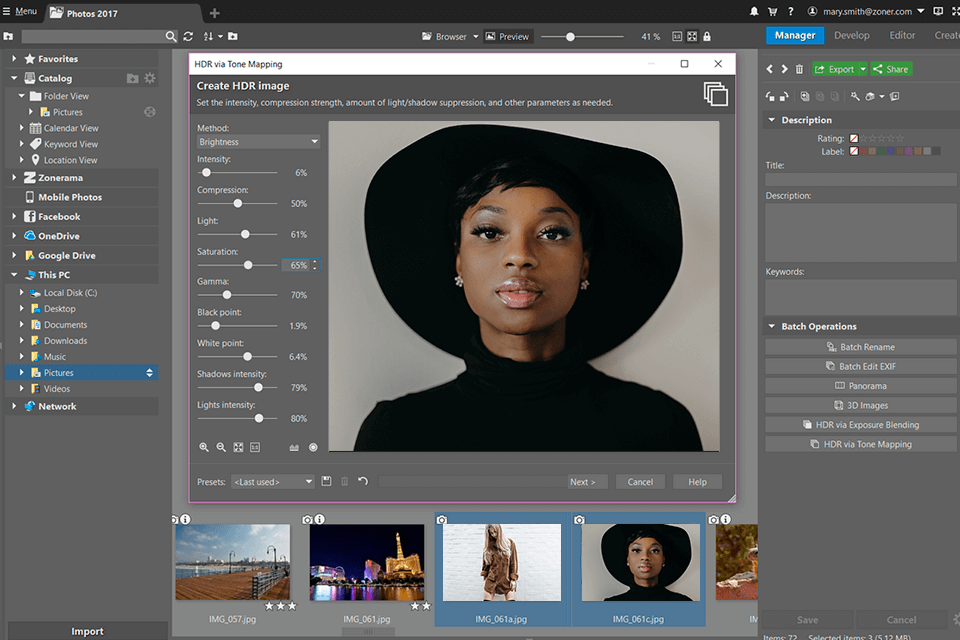Open the Presets dropdown showing Last used
960x640 pixels.
pos(272,482)
